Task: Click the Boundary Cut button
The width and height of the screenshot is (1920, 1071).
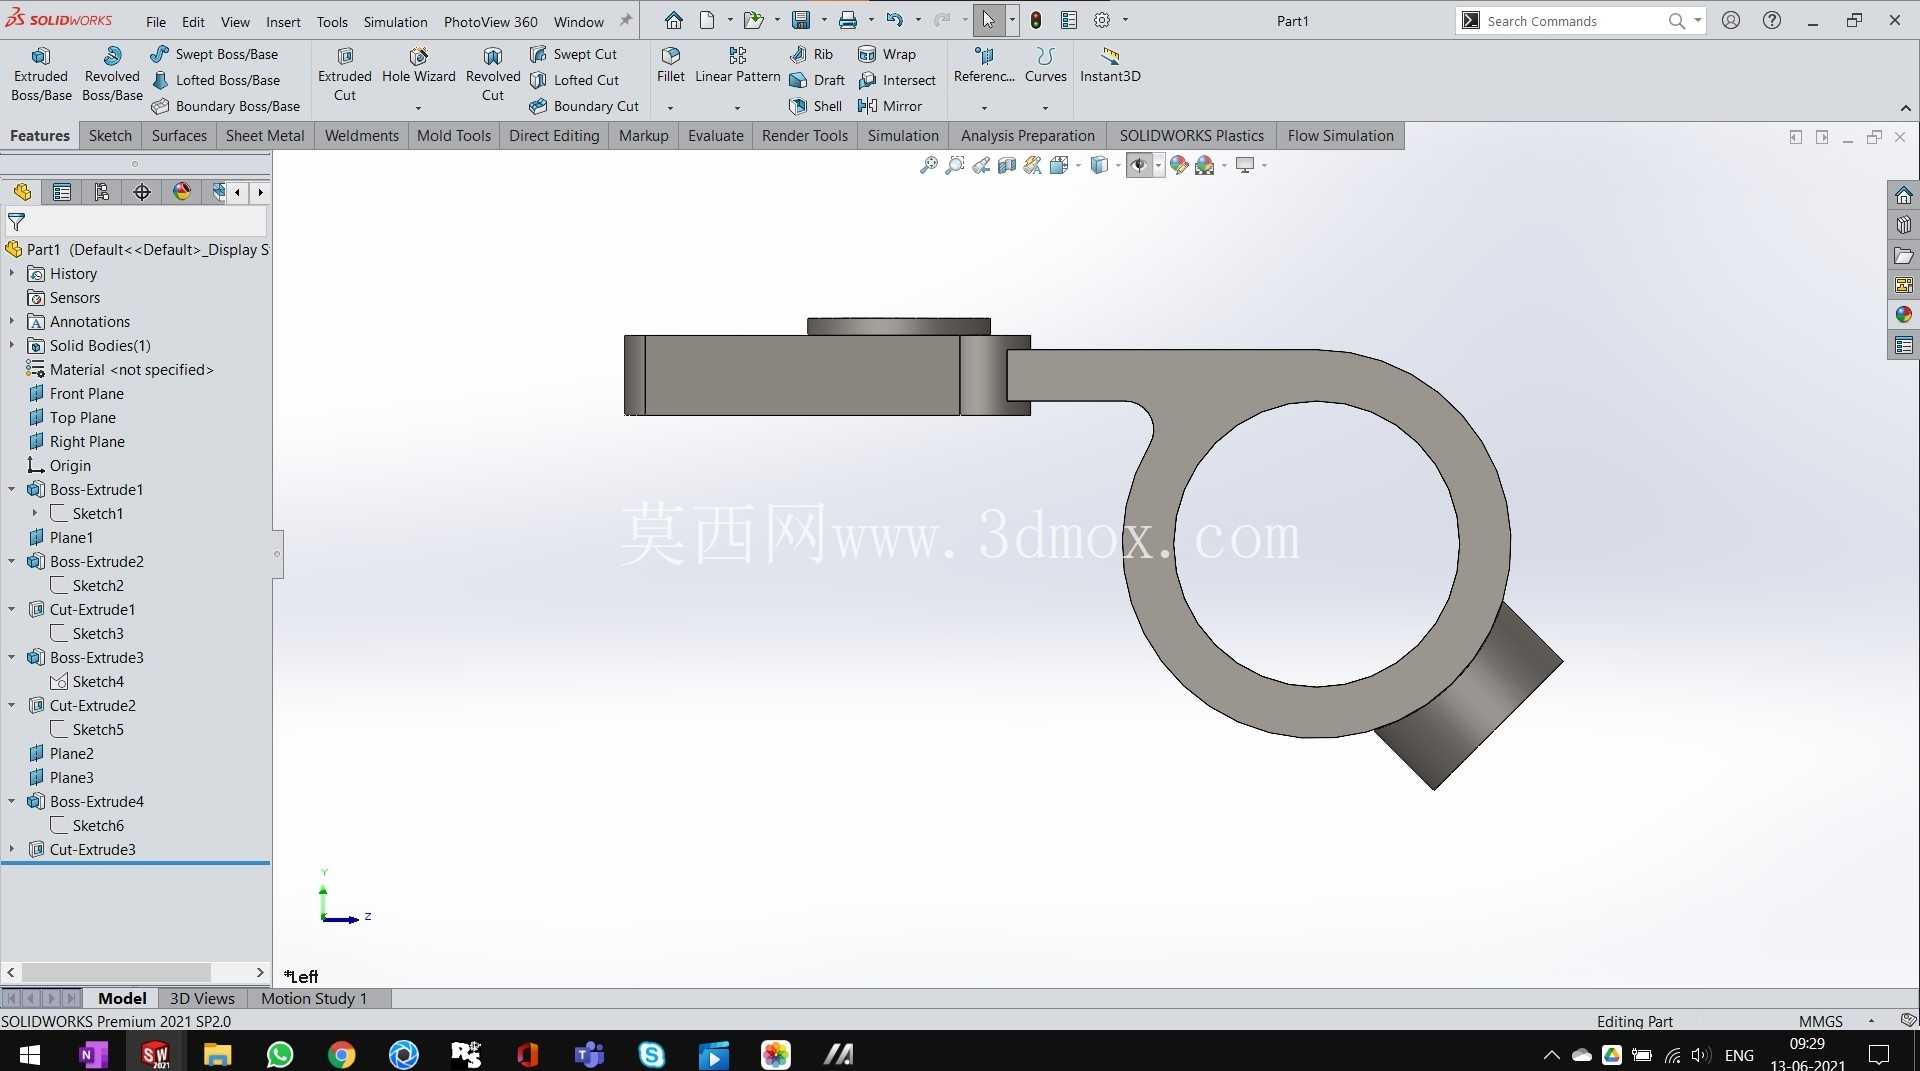Action: point(585,106)
